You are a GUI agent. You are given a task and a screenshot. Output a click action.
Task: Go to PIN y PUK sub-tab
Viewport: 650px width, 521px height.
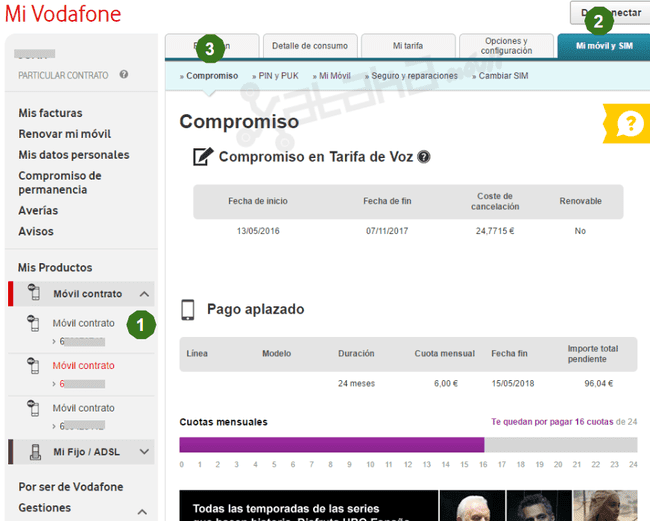(278, 76)
